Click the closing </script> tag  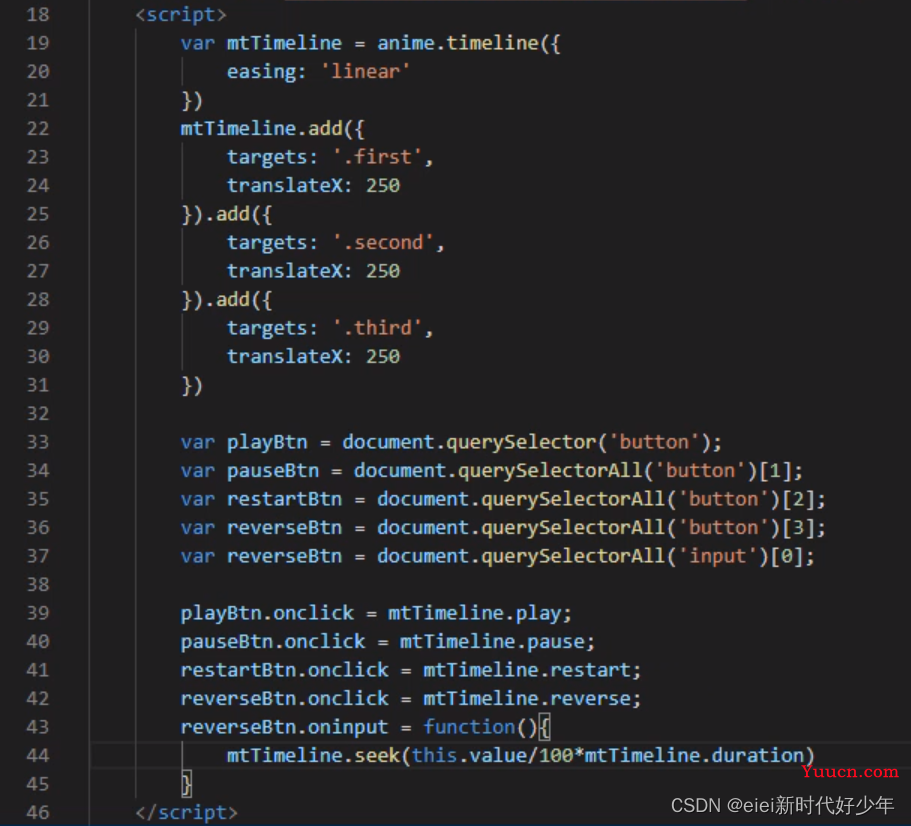(186, 812)
